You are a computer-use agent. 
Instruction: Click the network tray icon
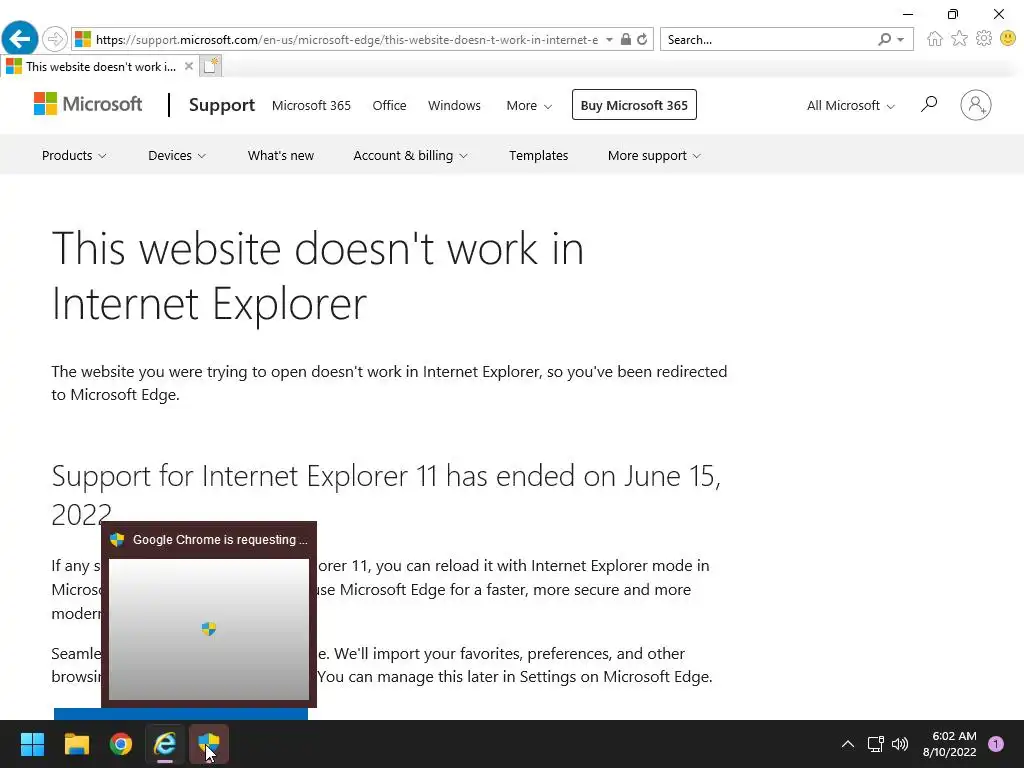tap(875, 744)
